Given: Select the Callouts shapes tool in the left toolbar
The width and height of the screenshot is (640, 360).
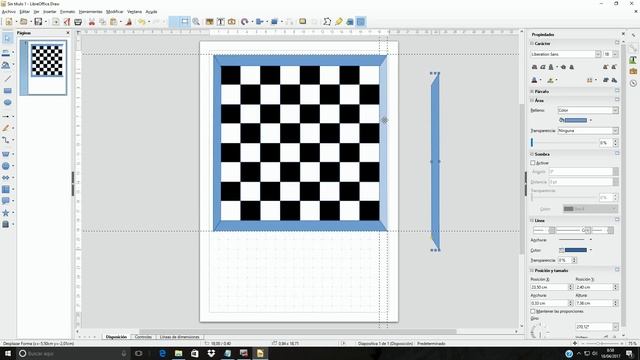Looking at the screenshot, I should 6,201.
